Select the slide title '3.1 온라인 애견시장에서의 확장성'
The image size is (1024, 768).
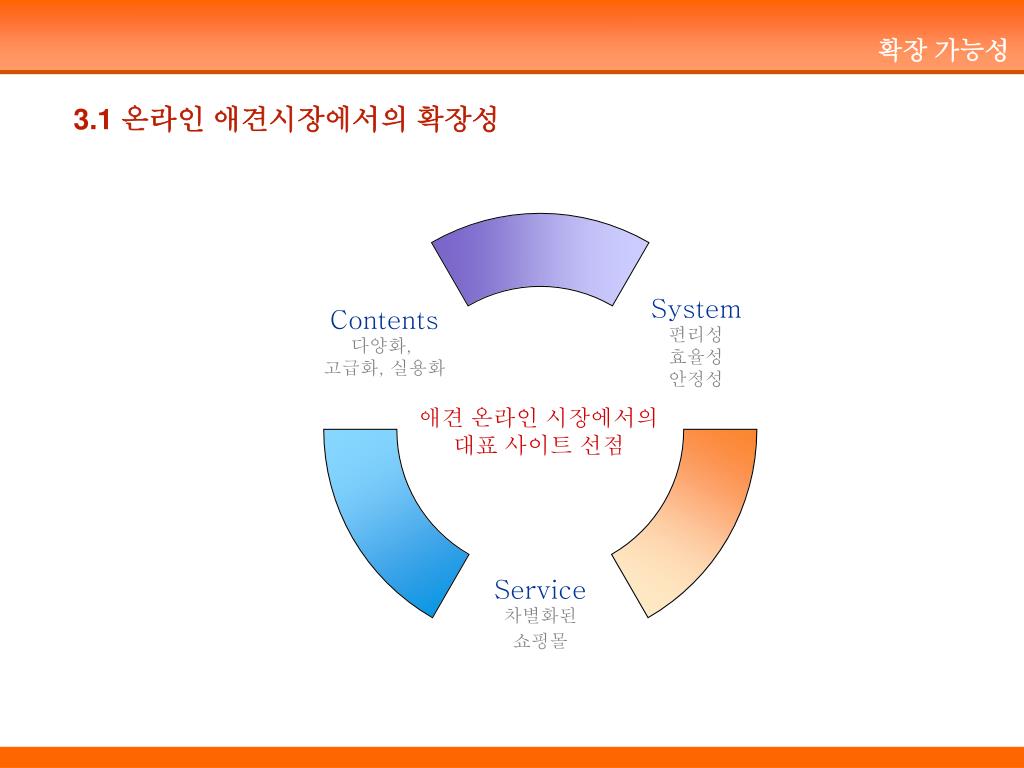tap(285, 119)
